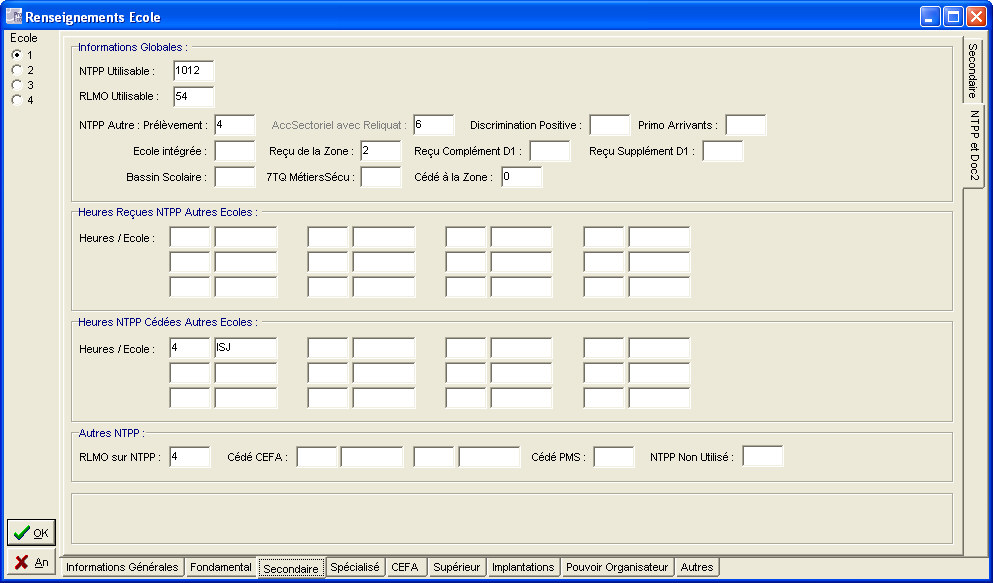Click the Reçu de la Zone field
993x583 pixels.
[381, 151]
